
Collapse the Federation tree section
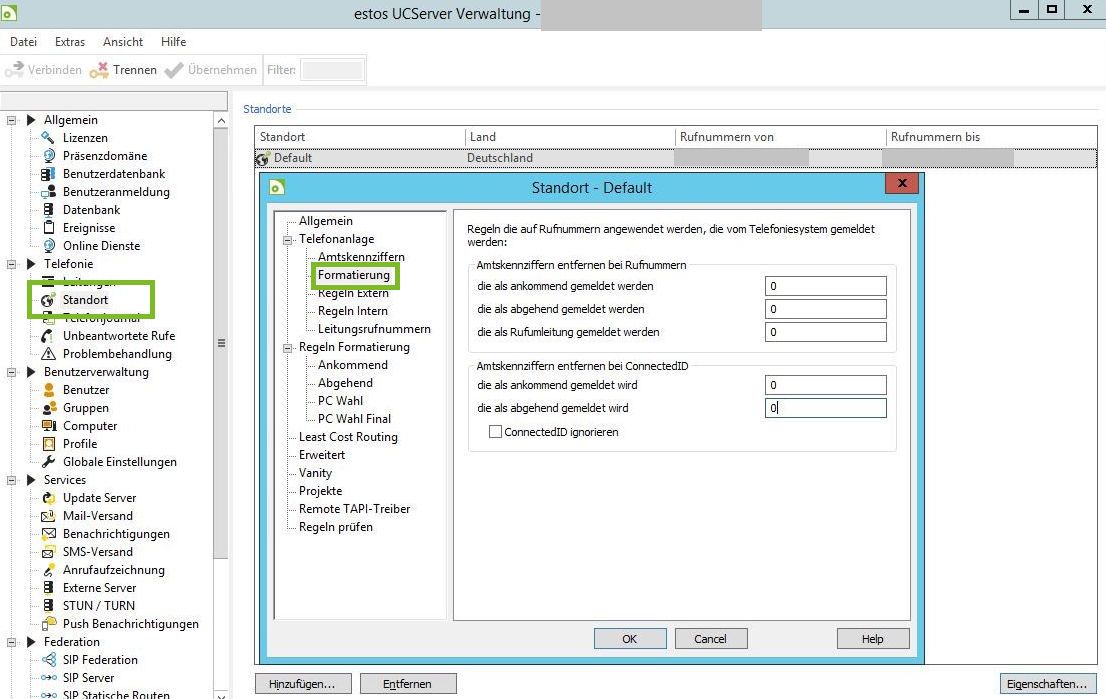[11, 643]
